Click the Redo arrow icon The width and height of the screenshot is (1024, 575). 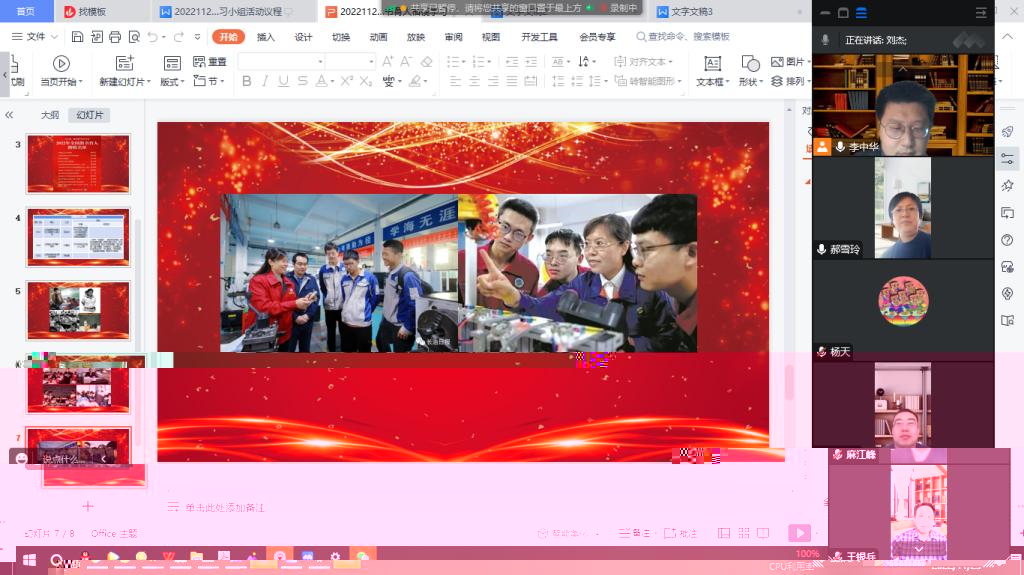(x=178, y=37)
